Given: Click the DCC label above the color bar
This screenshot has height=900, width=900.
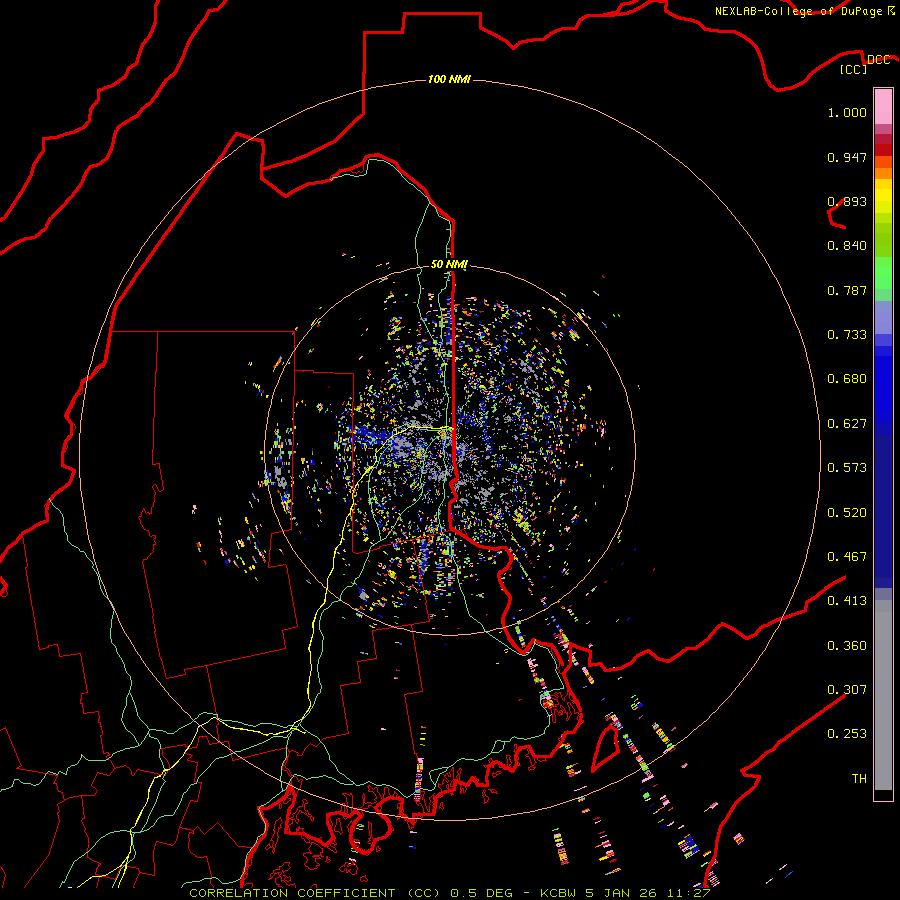Looking at the screenshot, I should pyautogui.click(x=878, y=60).
